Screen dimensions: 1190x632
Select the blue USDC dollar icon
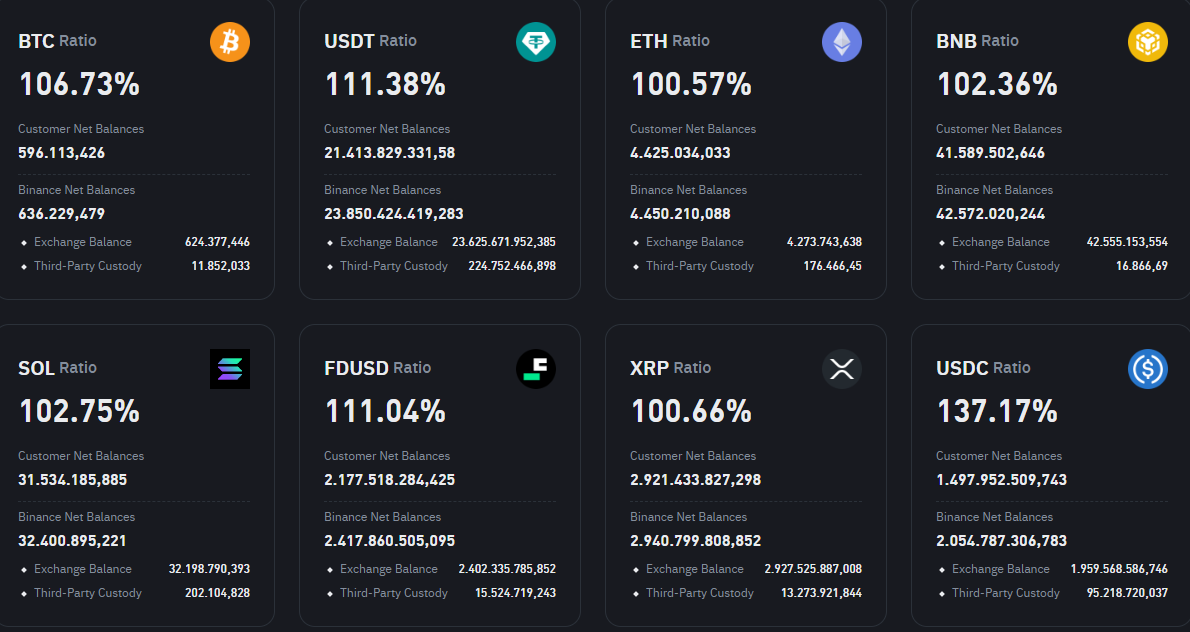(1148, 369)
